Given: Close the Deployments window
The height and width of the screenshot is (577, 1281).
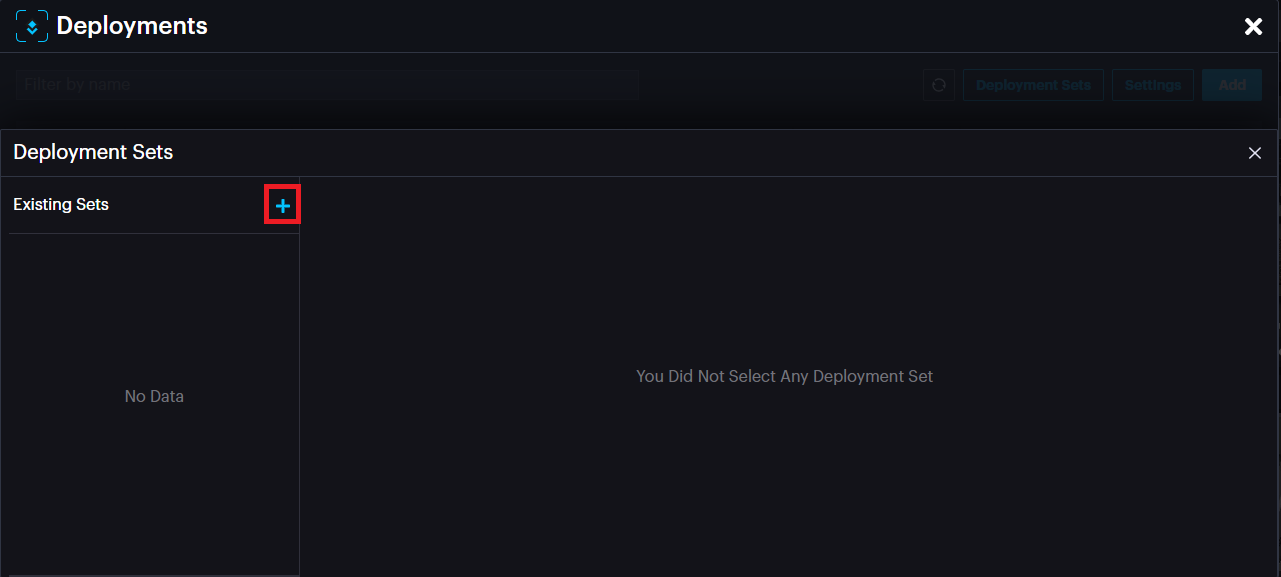Looking at the screenshot, I should pos(1253,27).
